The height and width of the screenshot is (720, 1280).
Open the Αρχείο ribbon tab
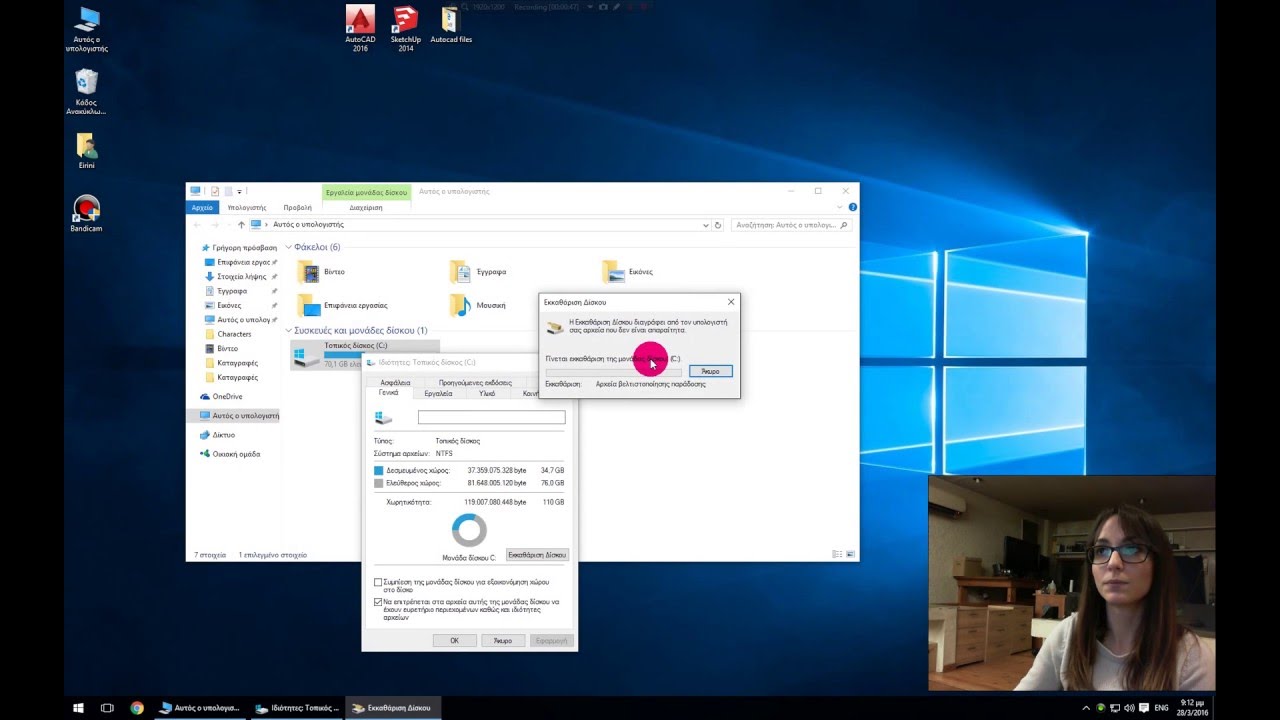click(202, 207)
